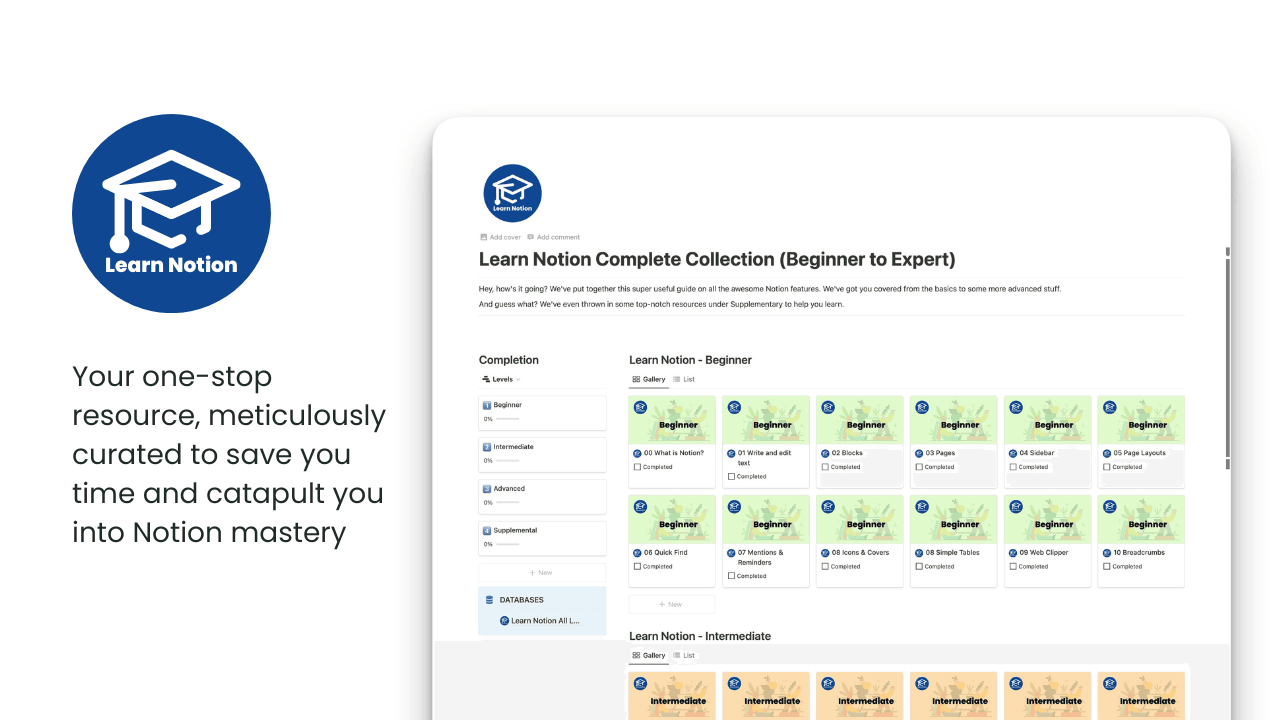Viewport: 1280px width, 720px height.
Task: Click the Learn Notion - Intermediate heading
Action: [700, 636]
